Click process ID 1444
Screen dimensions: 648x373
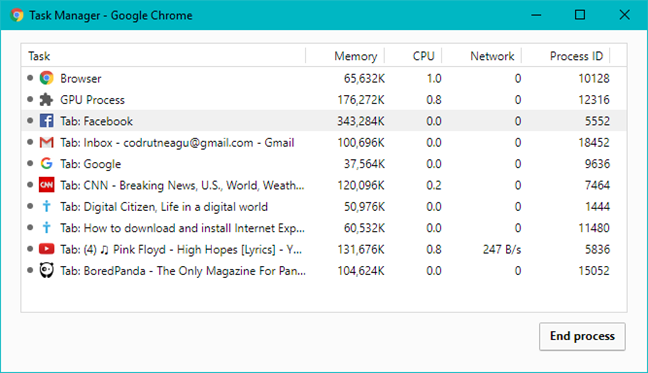597,207
